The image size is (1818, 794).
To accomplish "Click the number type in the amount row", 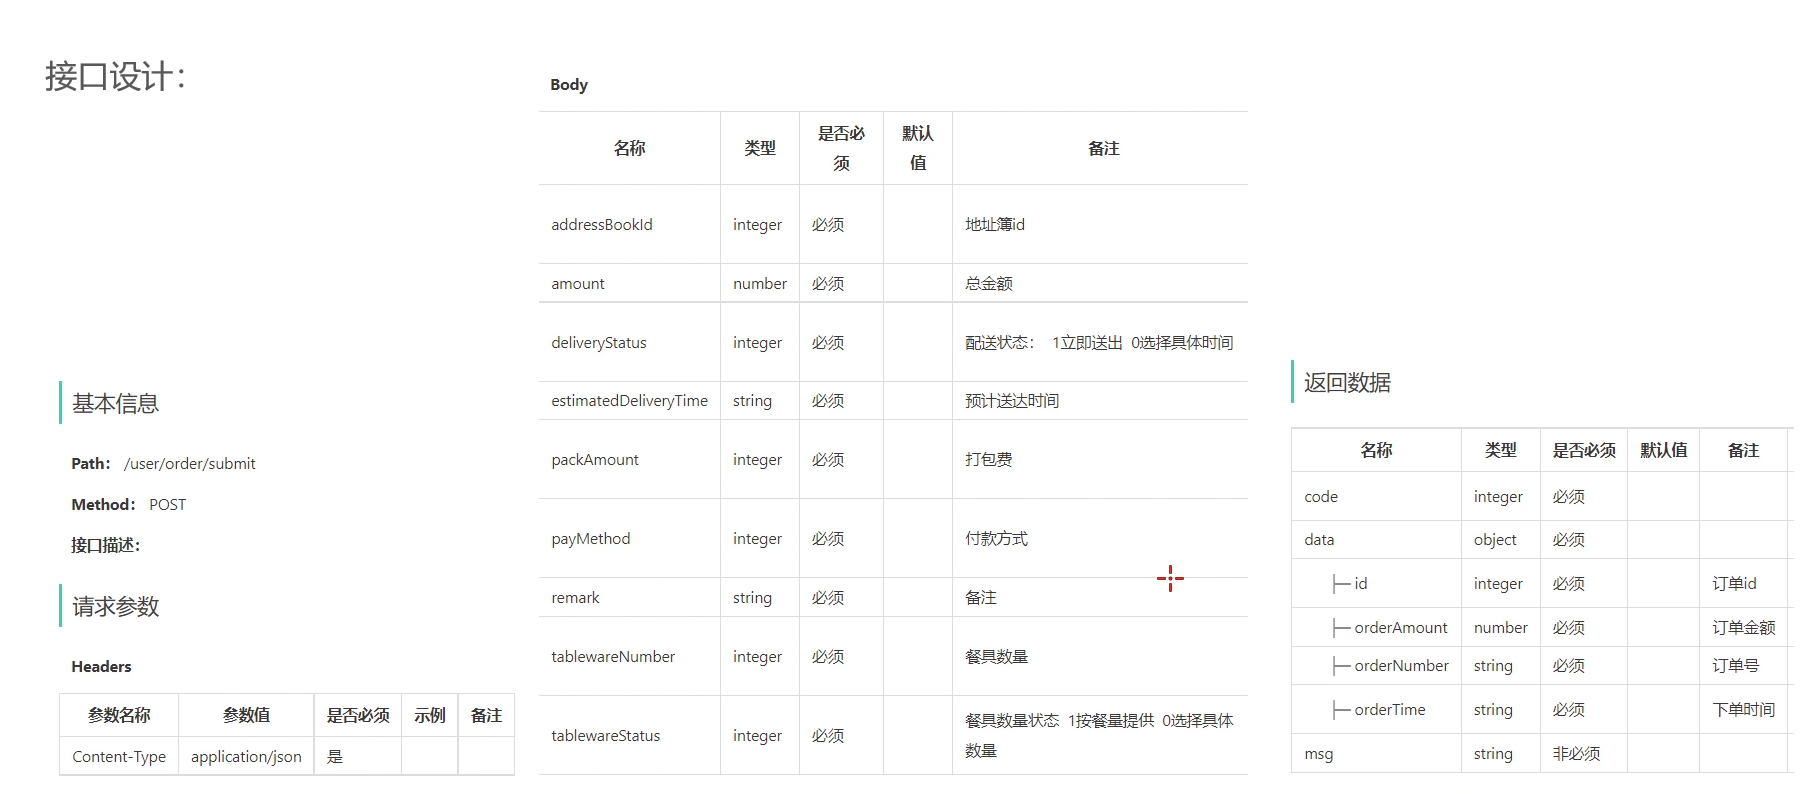I will tap(760, 283).
